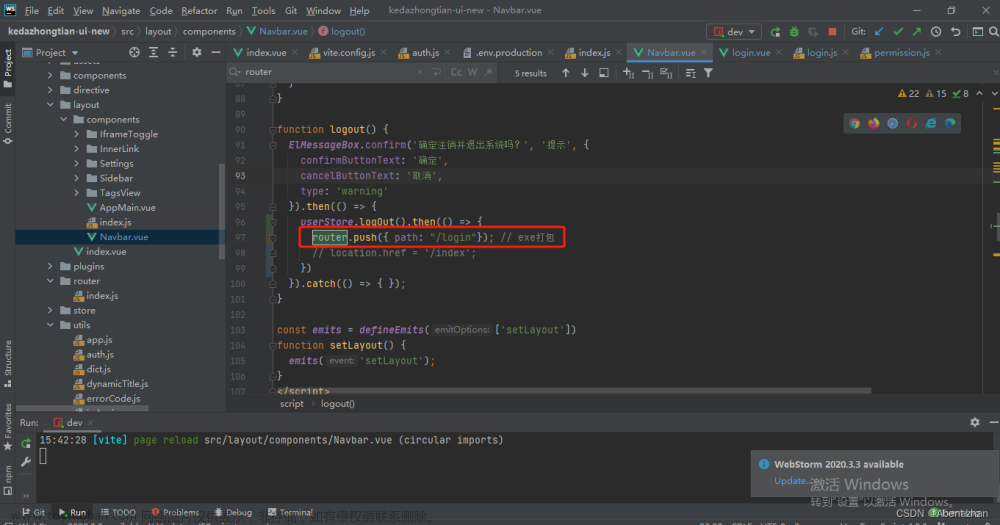Clear the router search text
The image size is (1000, 525).
(x=420, y=72)
